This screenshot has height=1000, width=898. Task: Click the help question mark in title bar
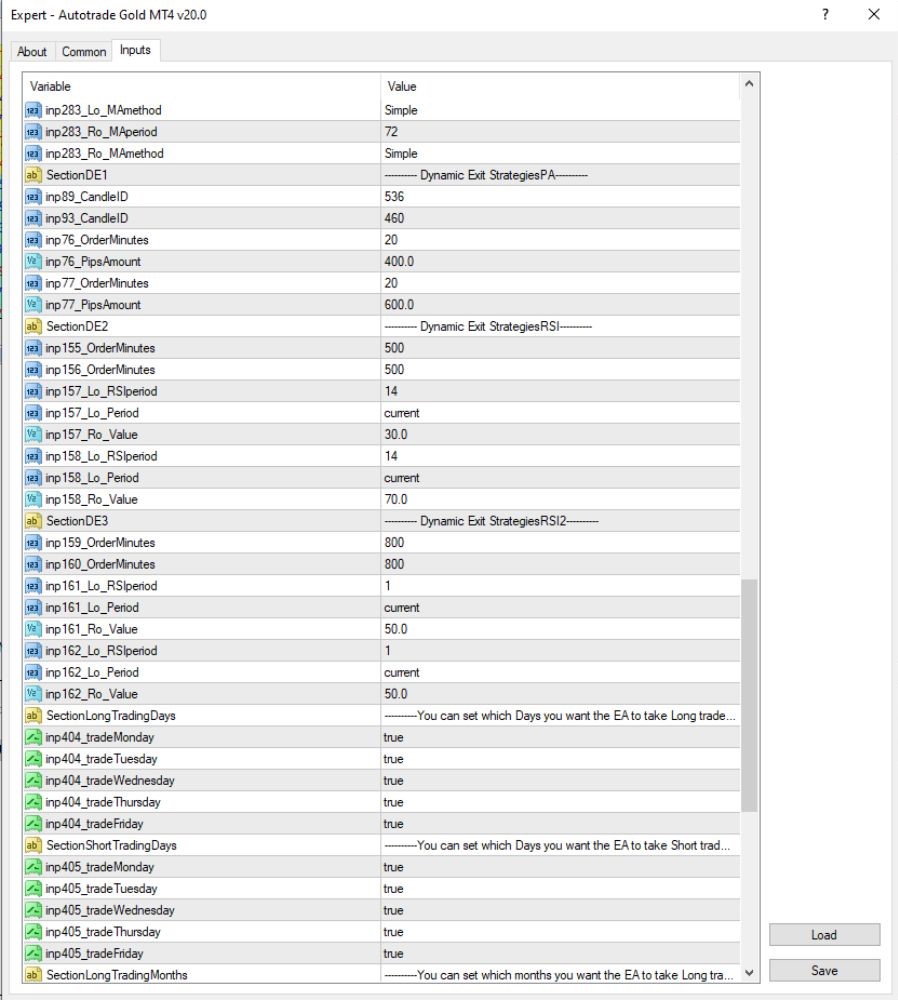825,15
